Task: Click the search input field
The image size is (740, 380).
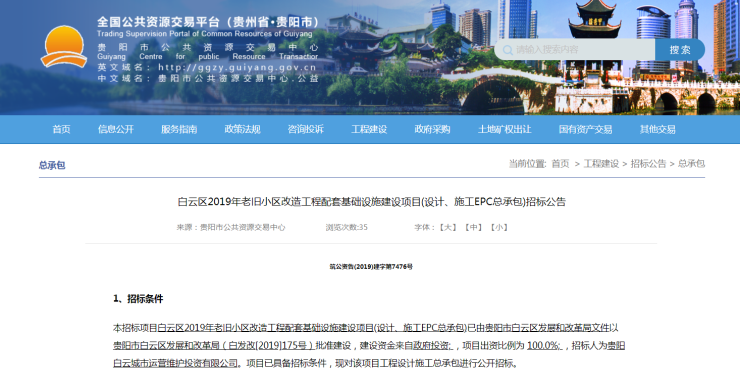Action: [574, 50]
